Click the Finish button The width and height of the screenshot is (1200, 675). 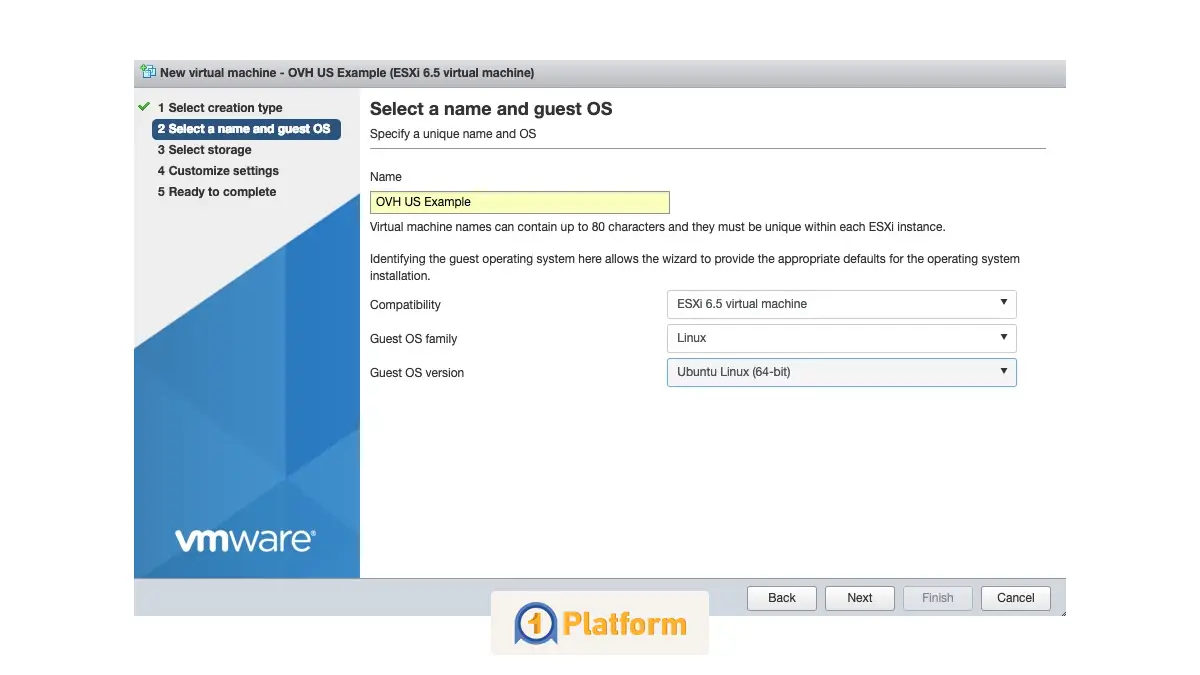(937, 597)
